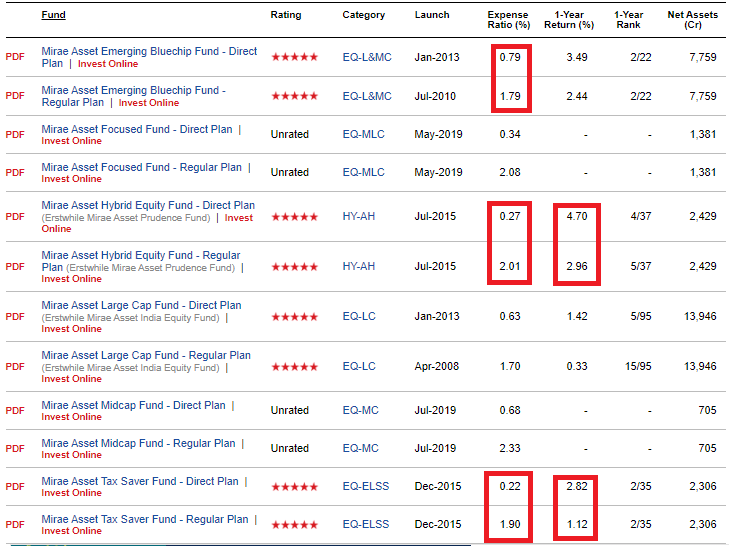Click five-star rating of Hybrid Equity Regular Plan
The image size is (729, 546).
(x=294, y=267)
